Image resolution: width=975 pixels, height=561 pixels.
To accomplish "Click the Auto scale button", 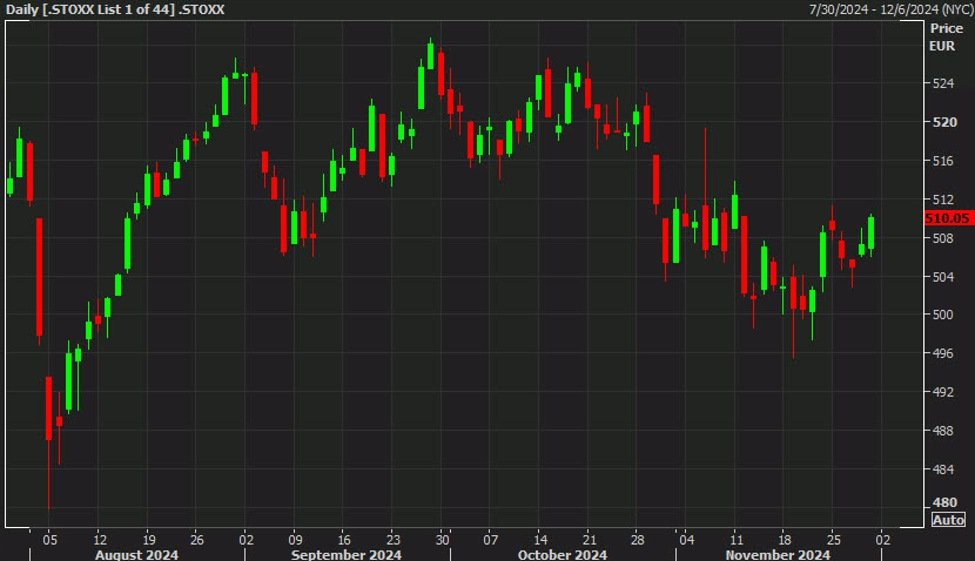I will point(948,520).
